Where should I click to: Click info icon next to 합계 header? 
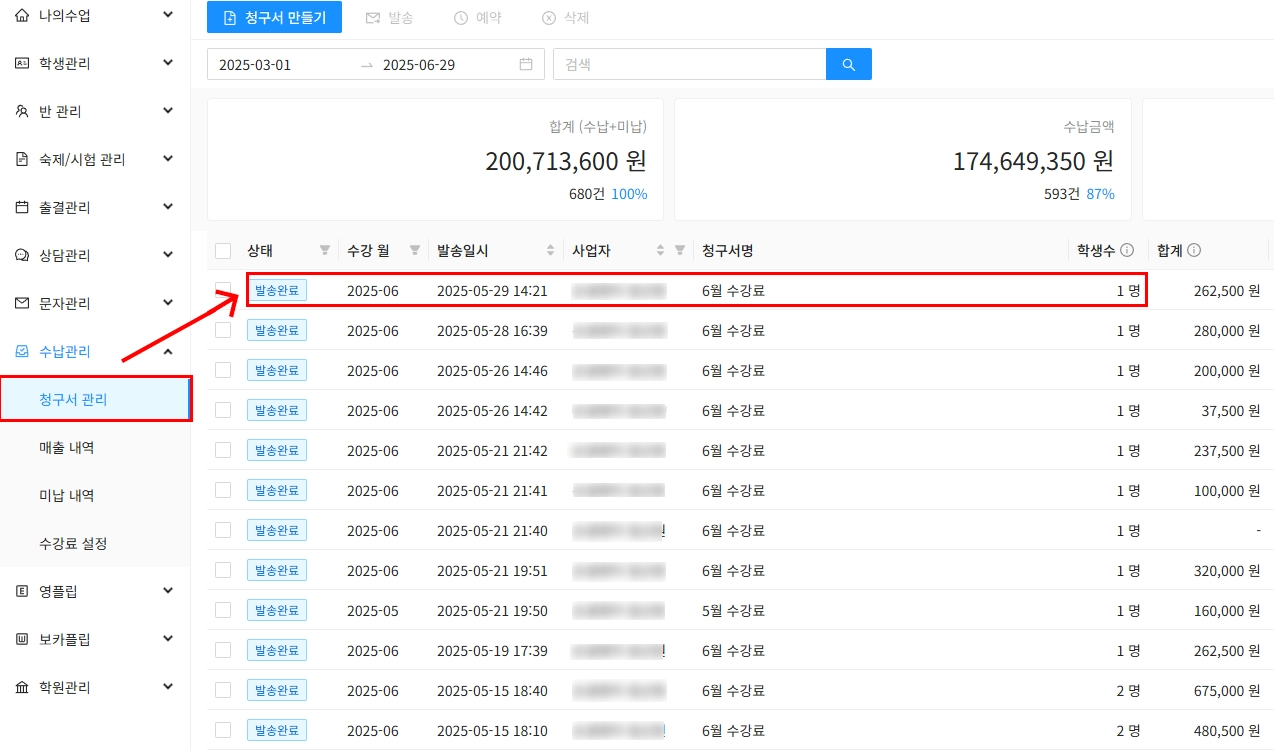coord(1193,250)
